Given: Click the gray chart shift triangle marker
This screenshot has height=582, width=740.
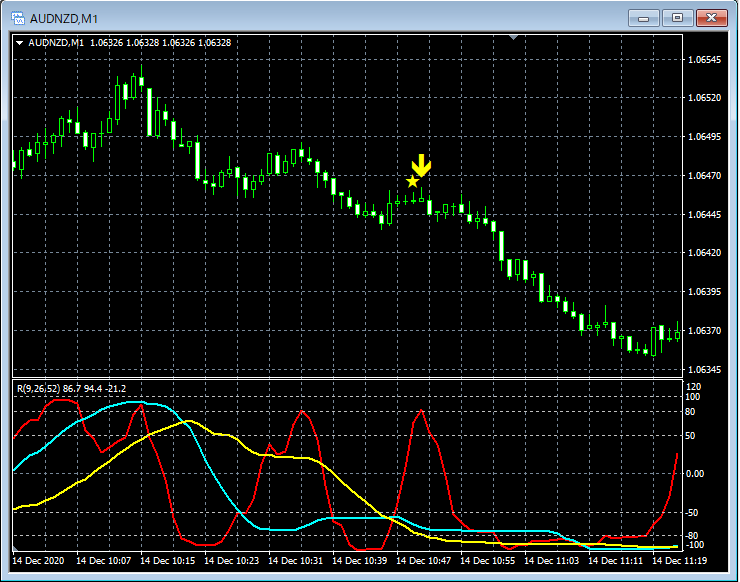Looking at the screenshot, I should point(513,37).
